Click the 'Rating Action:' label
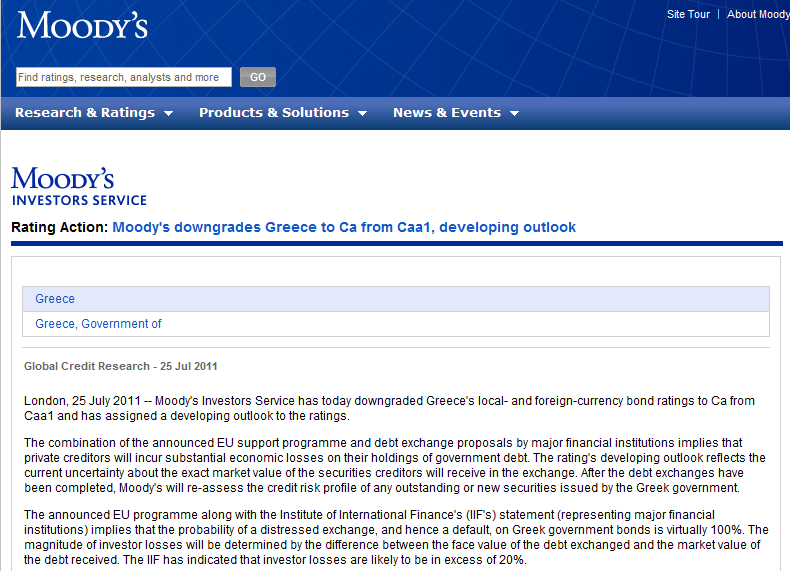The height and width of the screenshot is (571, 790). click(59, 227)
